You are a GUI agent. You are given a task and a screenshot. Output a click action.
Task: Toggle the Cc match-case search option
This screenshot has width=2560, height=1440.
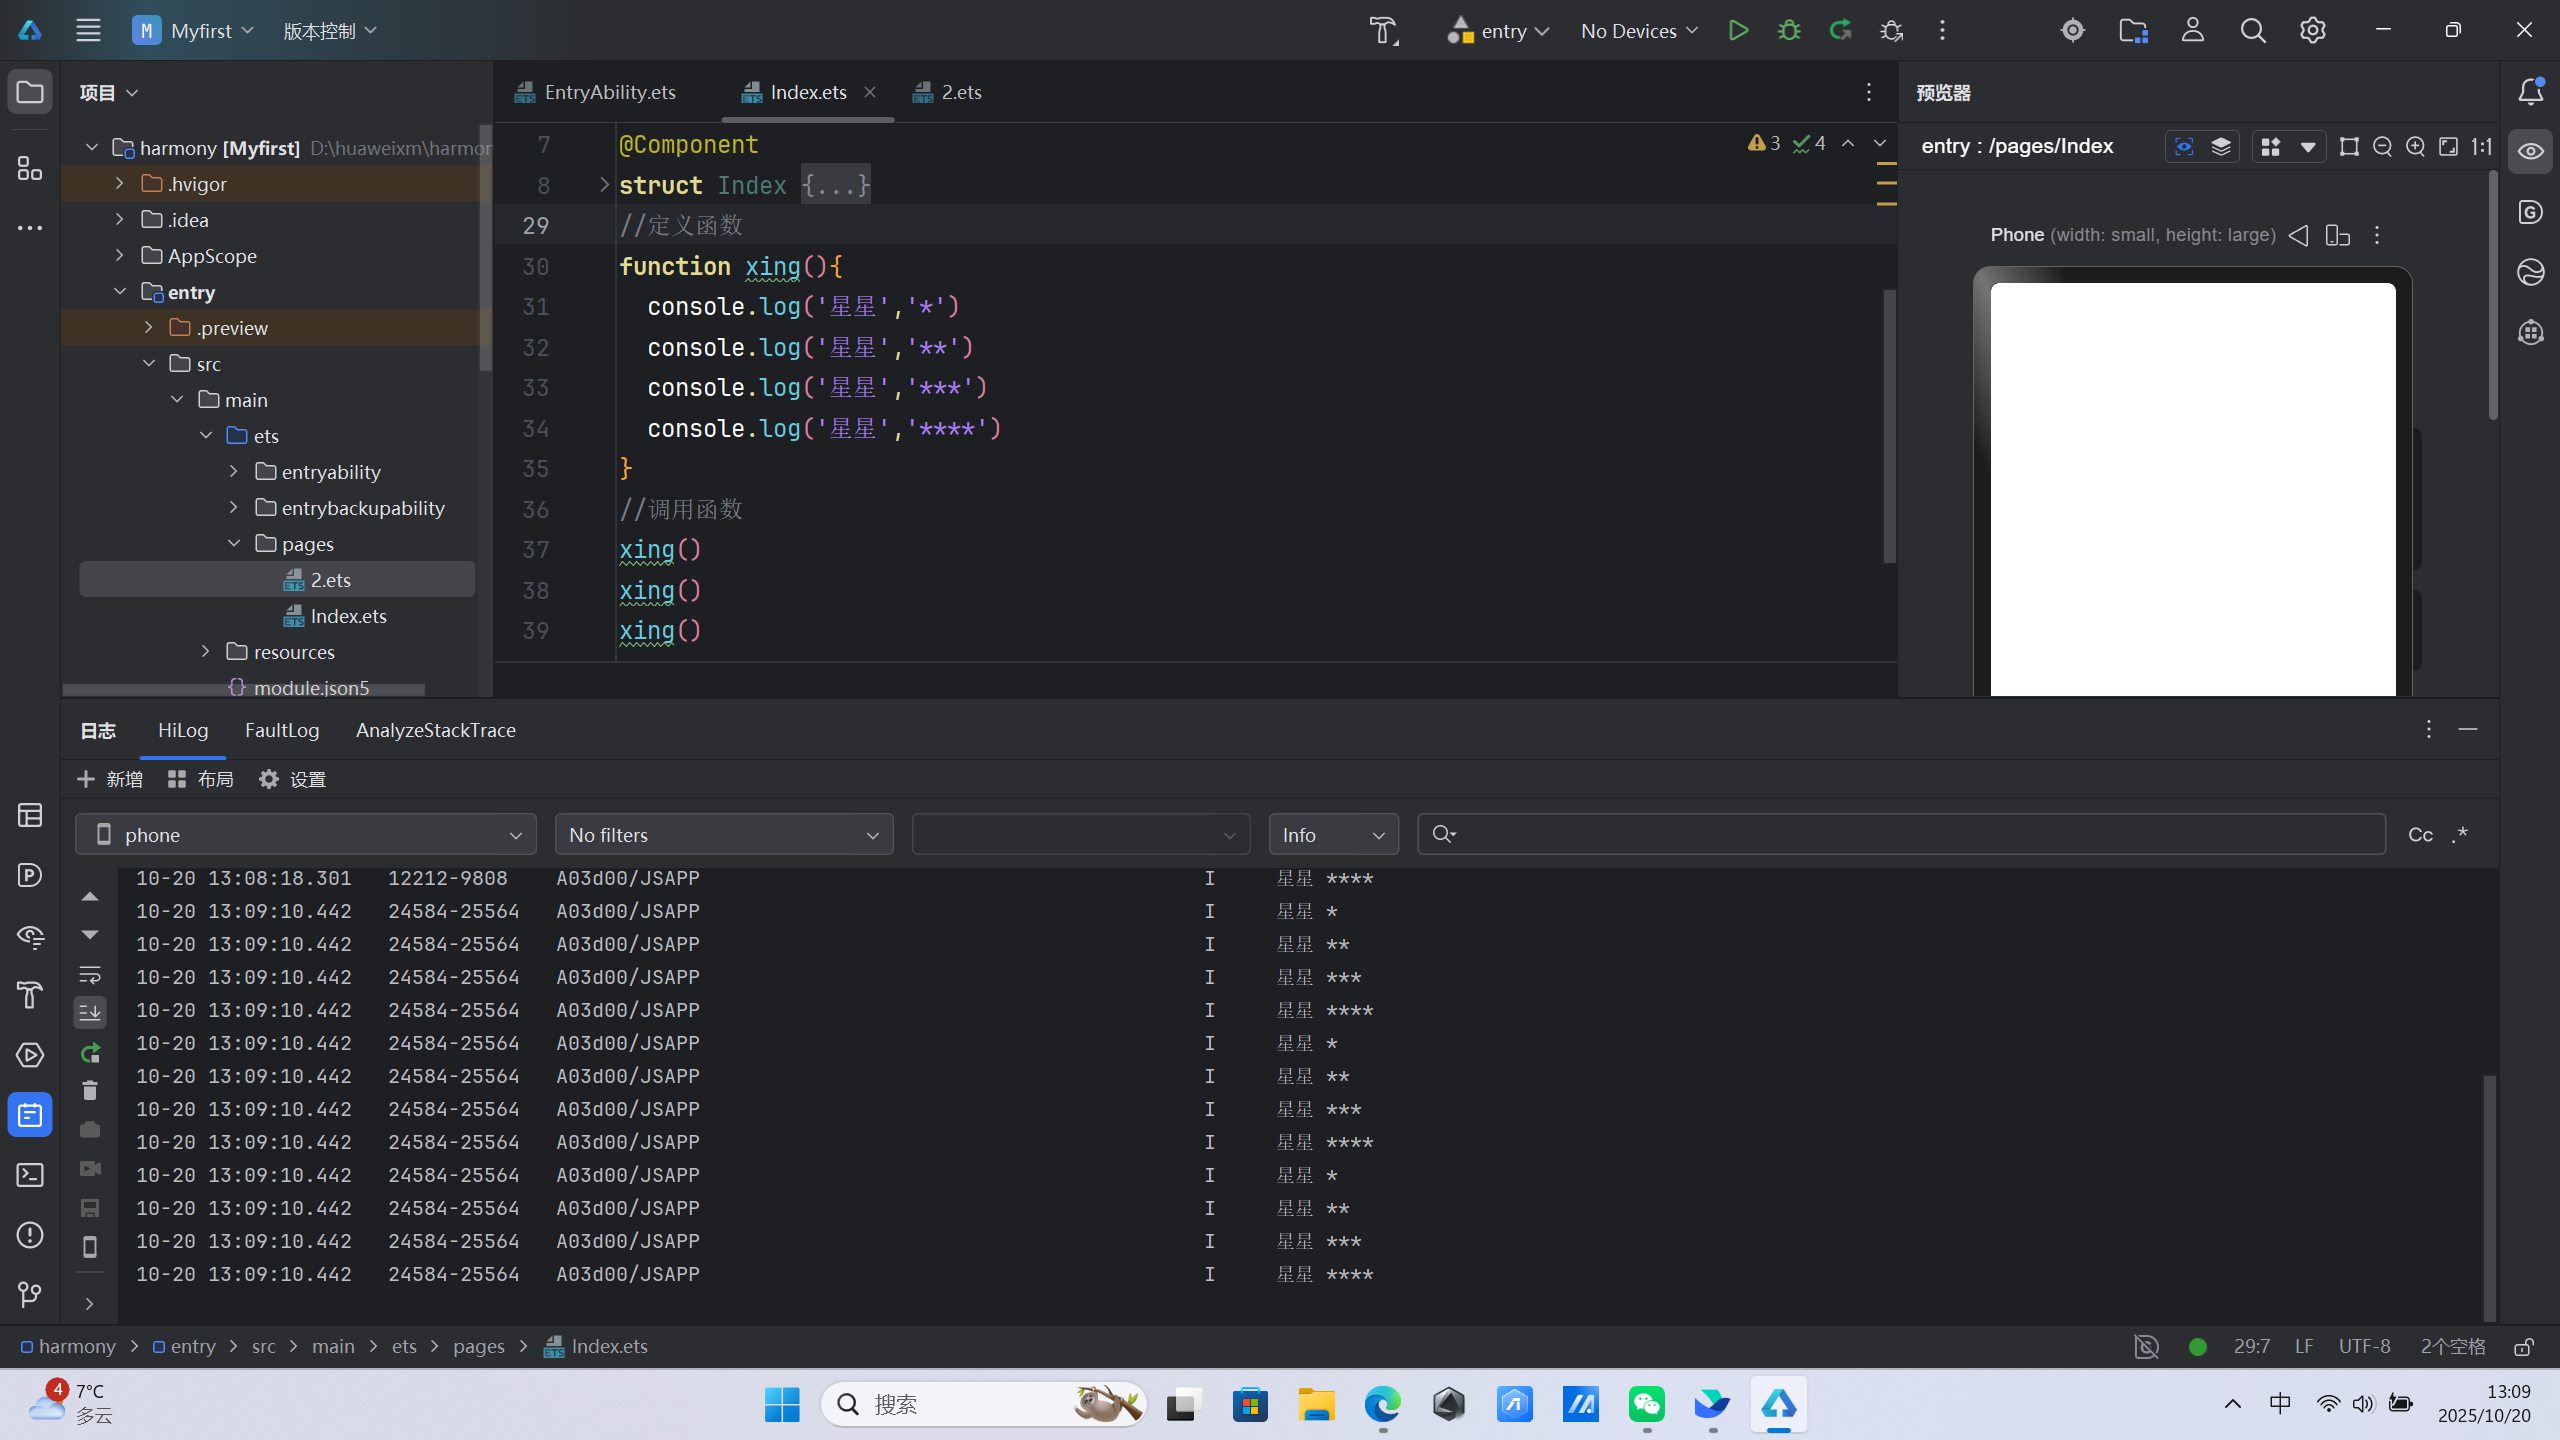pyautogui.click(x=2420, y=835)
